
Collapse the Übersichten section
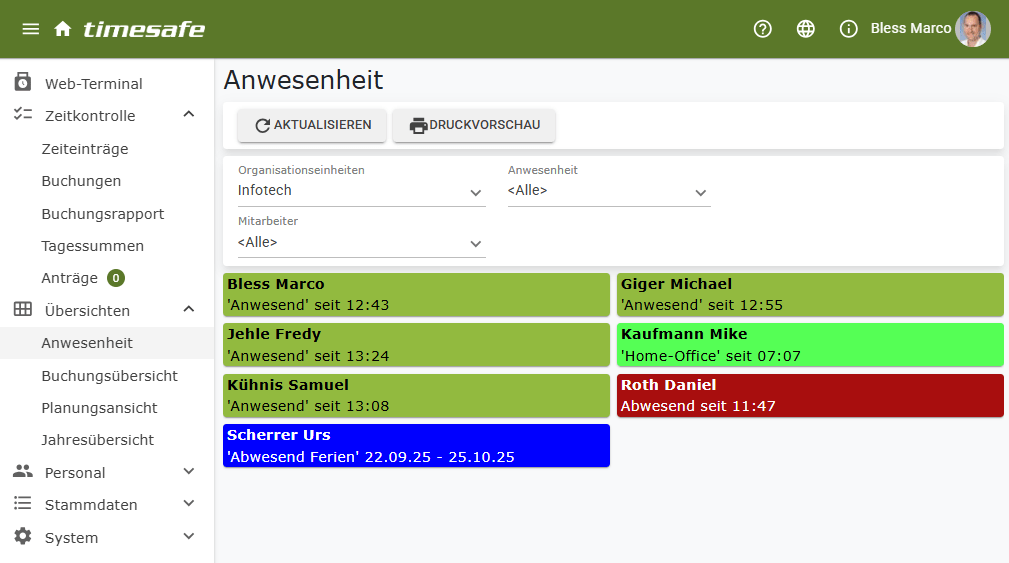pos(189,310)
